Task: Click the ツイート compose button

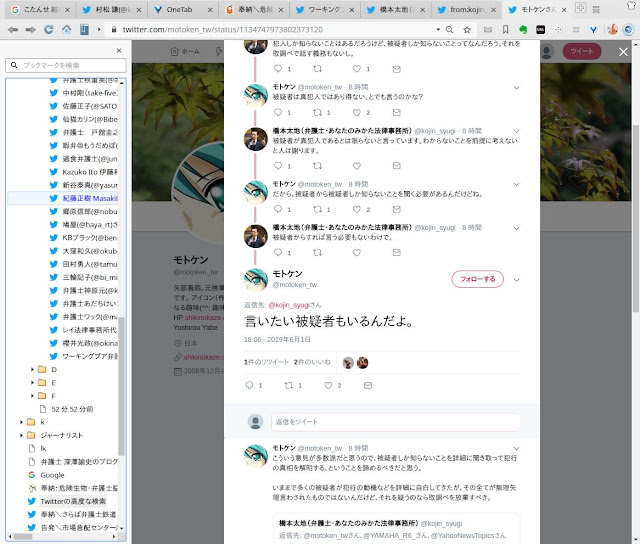Action: [582, 51]
